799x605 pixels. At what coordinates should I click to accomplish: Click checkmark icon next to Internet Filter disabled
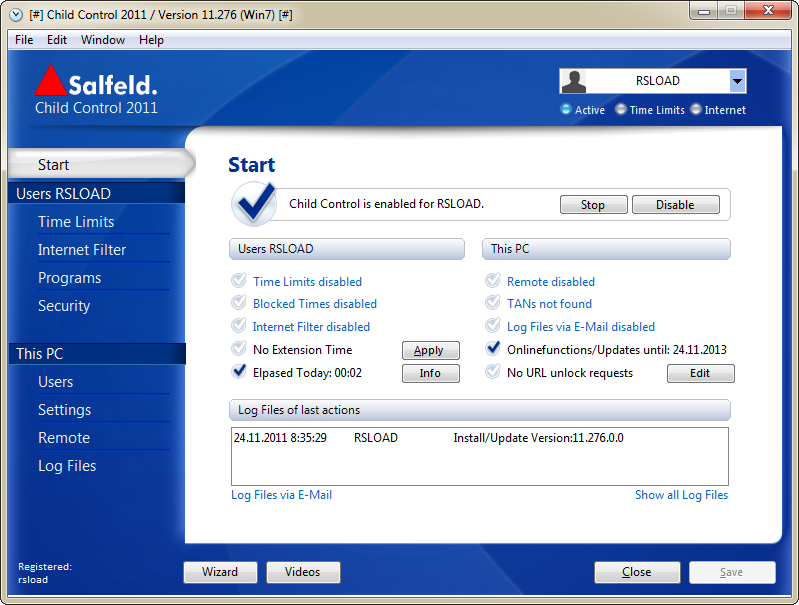click(239, 326)
